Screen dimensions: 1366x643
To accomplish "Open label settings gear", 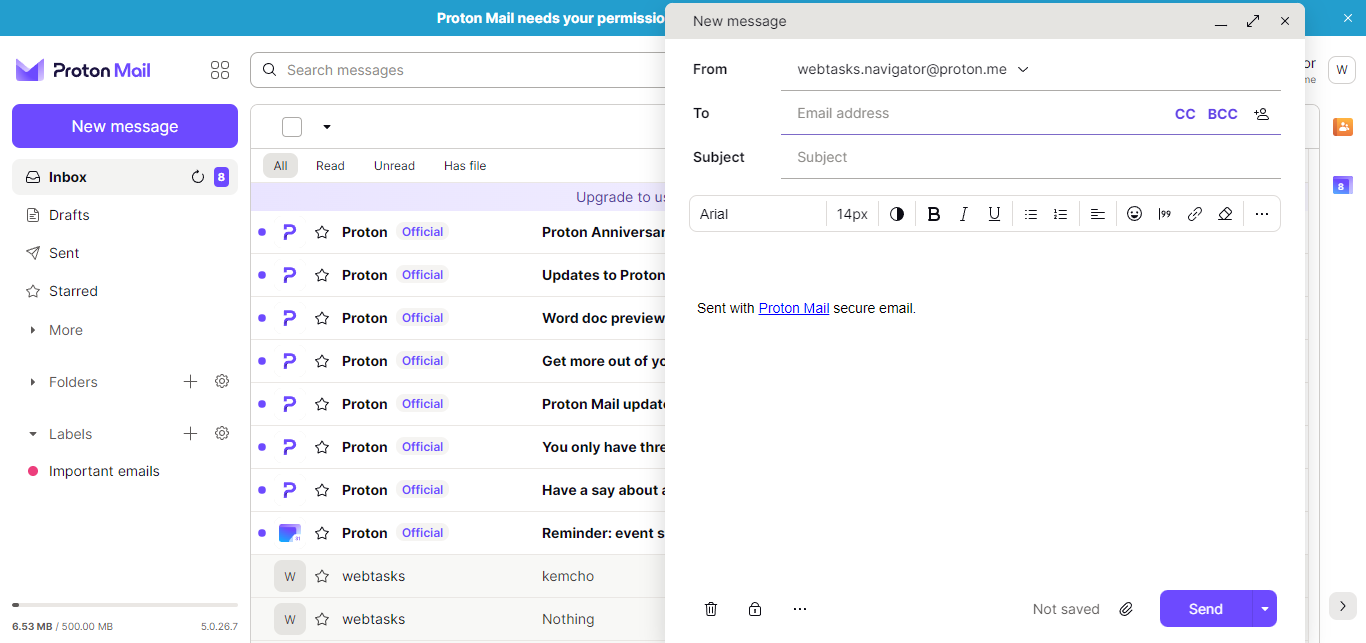I will pos(222,433).
